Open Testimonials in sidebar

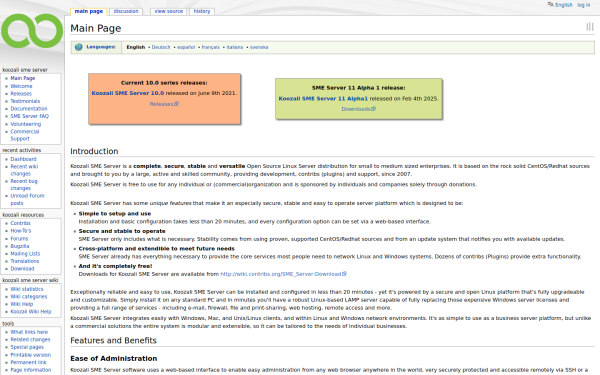tap(25, 101)
